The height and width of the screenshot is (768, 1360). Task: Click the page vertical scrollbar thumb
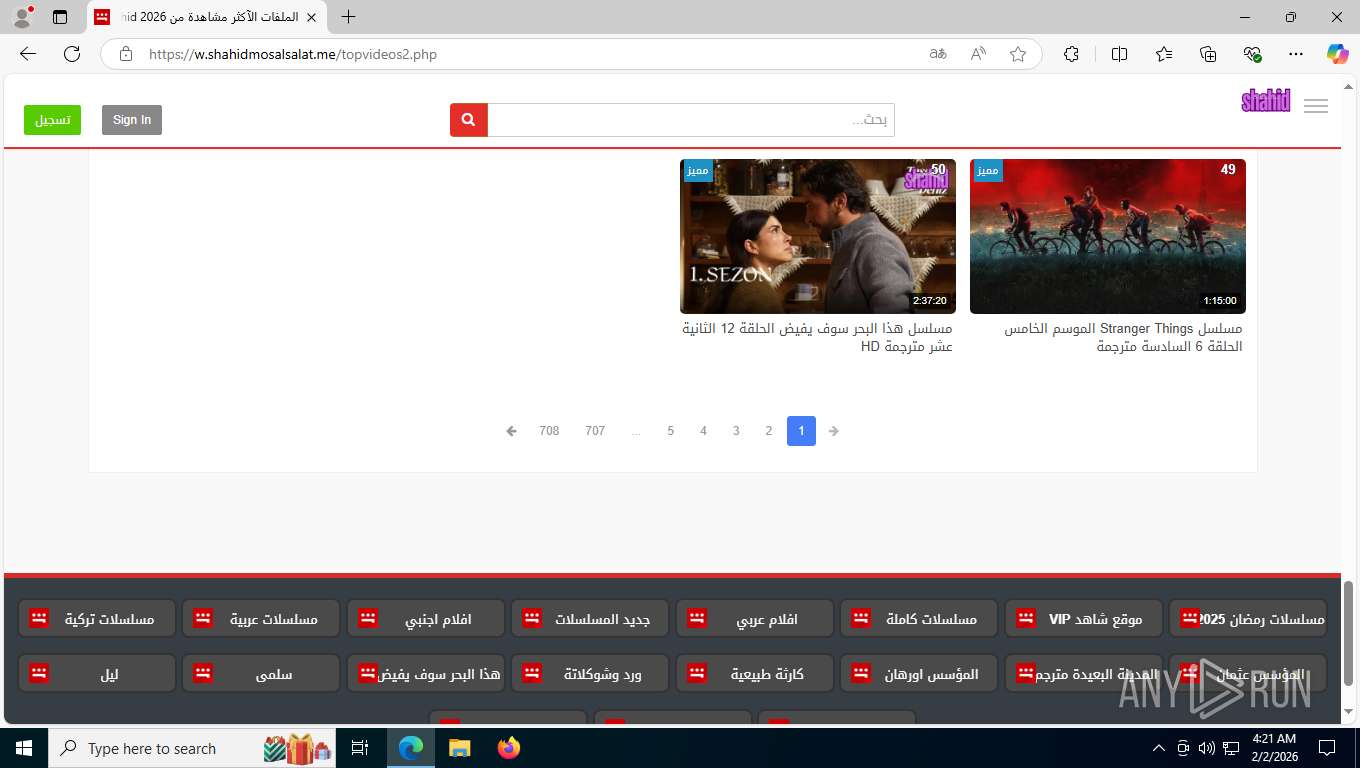coord(1349,633)
